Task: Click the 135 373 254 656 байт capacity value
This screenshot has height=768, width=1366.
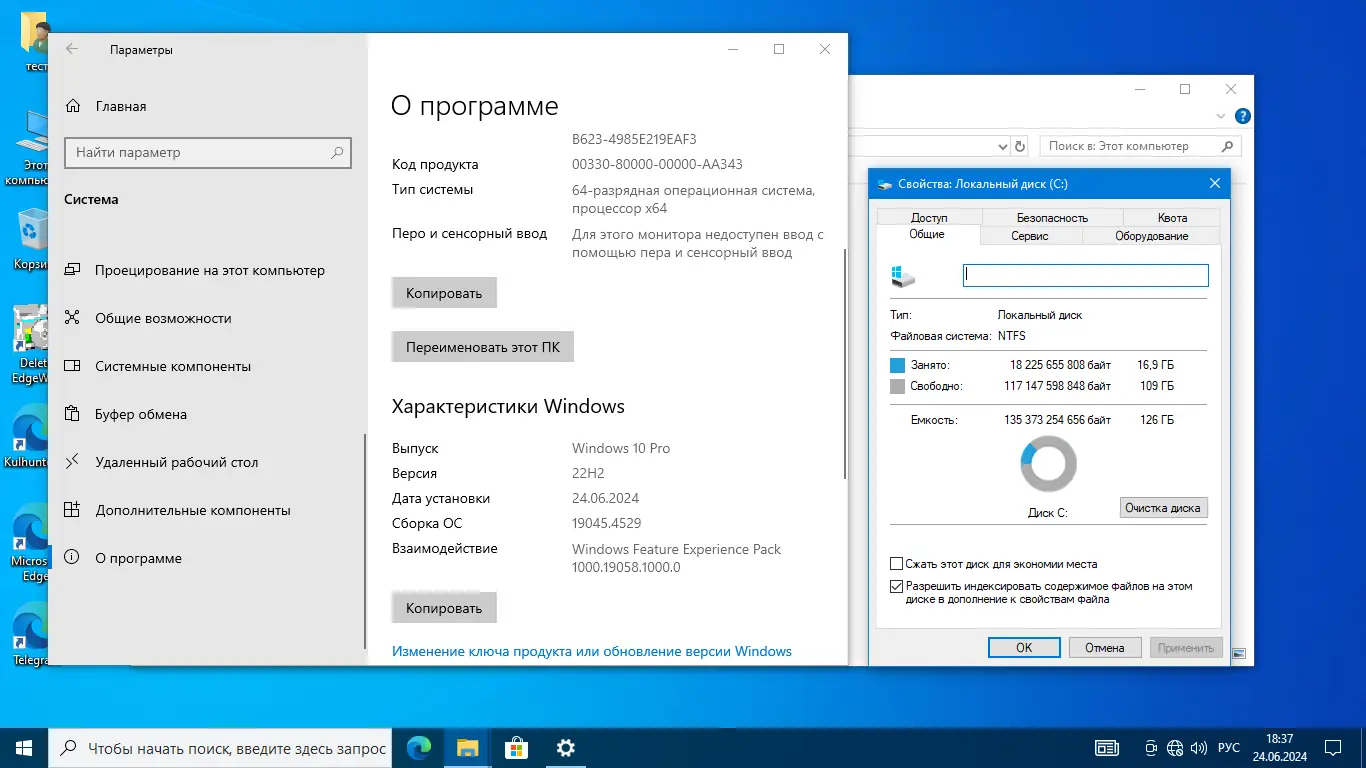Action: (x=1057, y=420)
